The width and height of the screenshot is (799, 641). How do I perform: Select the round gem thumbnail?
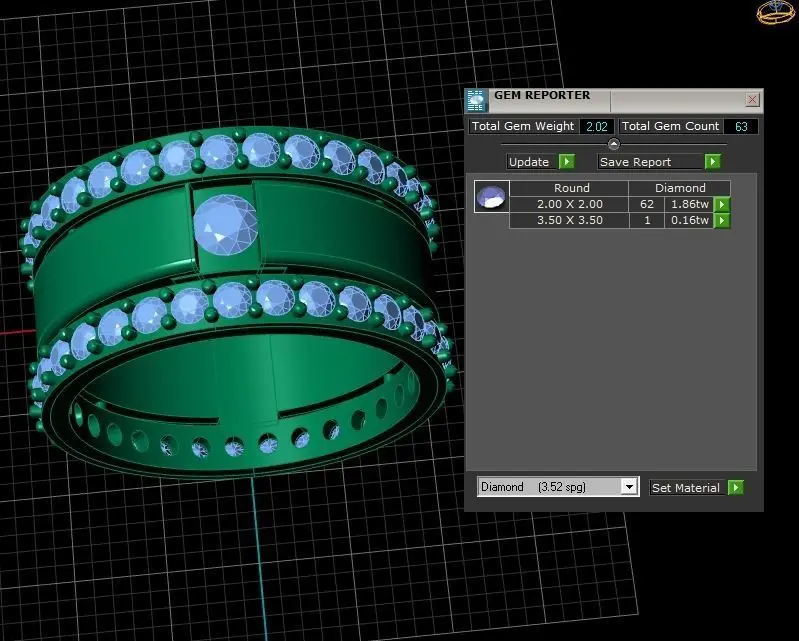click(491, 196)
